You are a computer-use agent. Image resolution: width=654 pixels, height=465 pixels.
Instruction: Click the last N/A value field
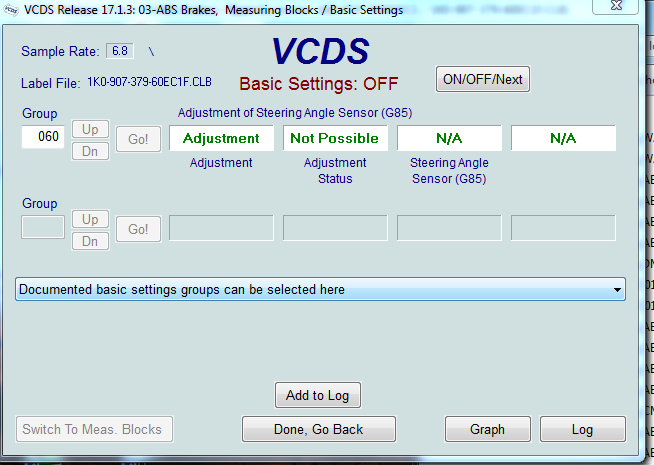pyautogui.click(x=563, y=138)
